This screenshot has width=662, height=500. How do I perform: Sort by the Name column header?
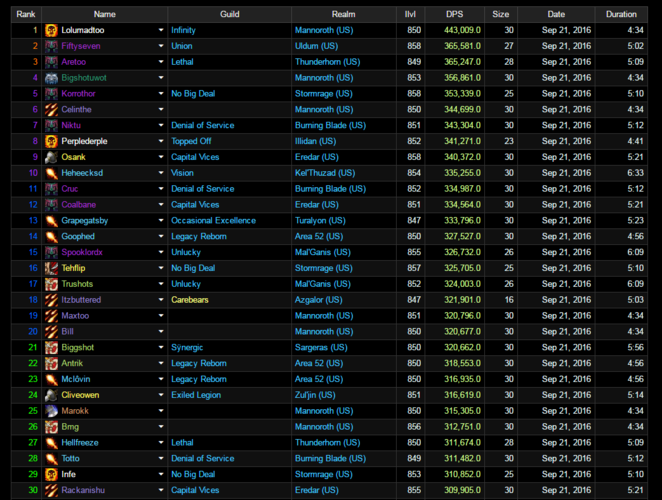pyautogui.click(x=104, y=14)
